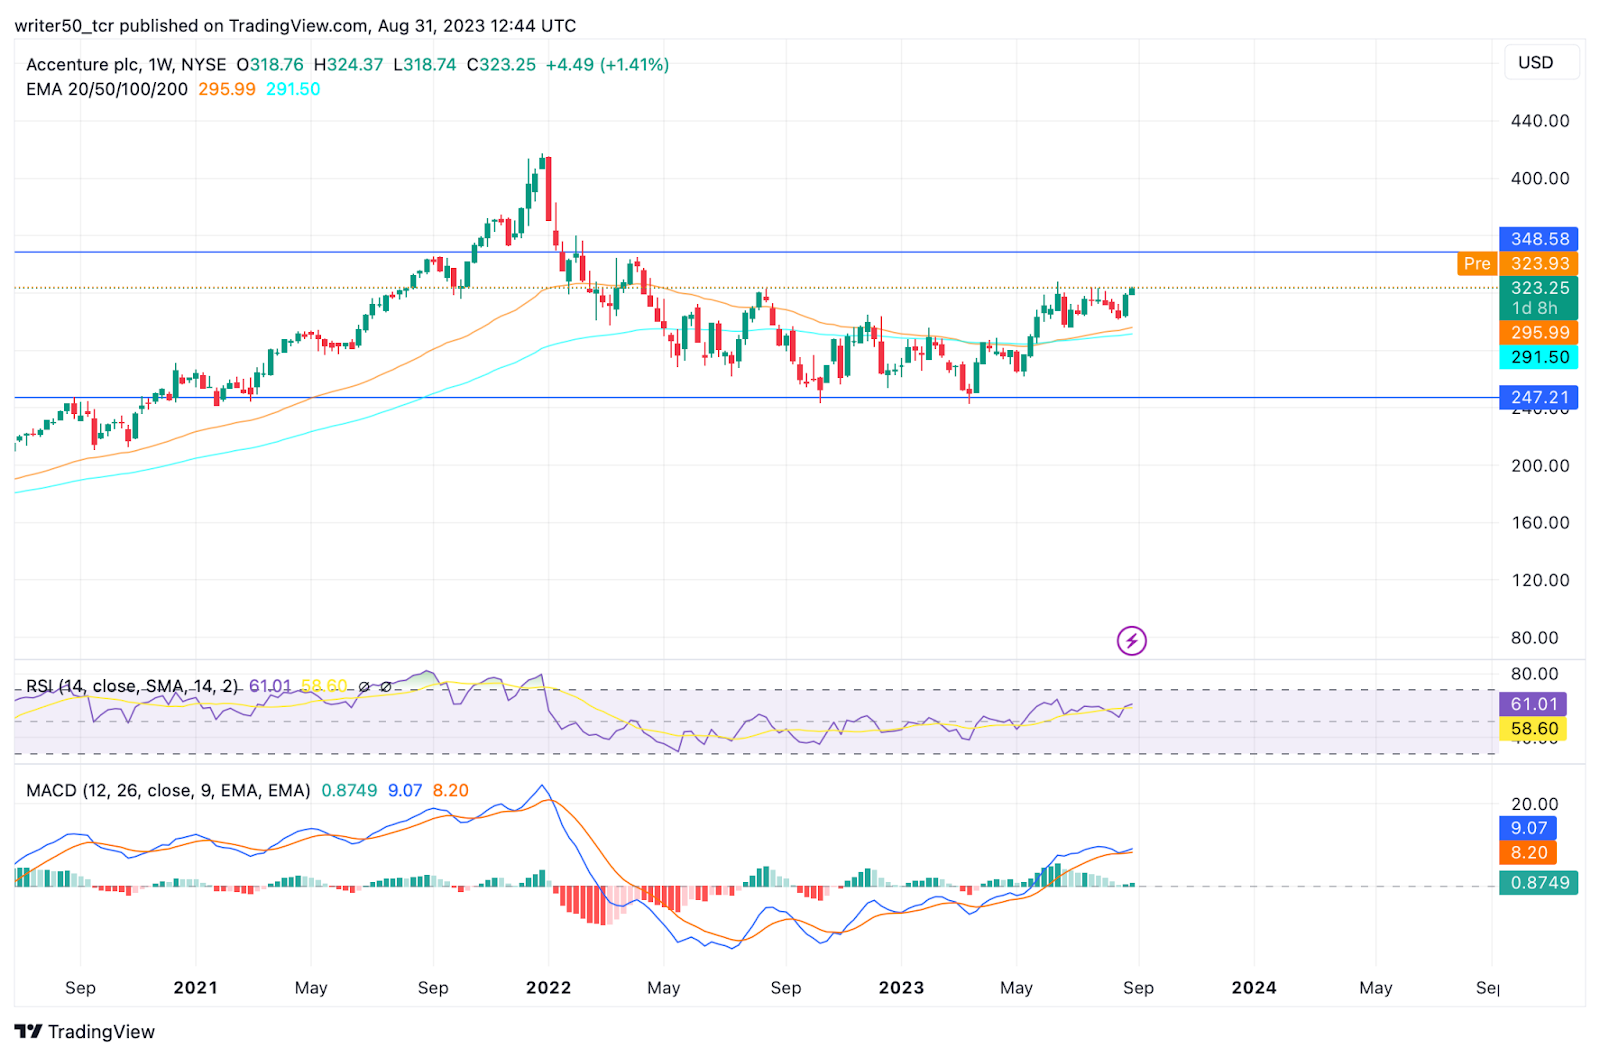Click the 20.00 MACD scale value
This screenshot has height=1057, width=1600.
coord(1535,804)
